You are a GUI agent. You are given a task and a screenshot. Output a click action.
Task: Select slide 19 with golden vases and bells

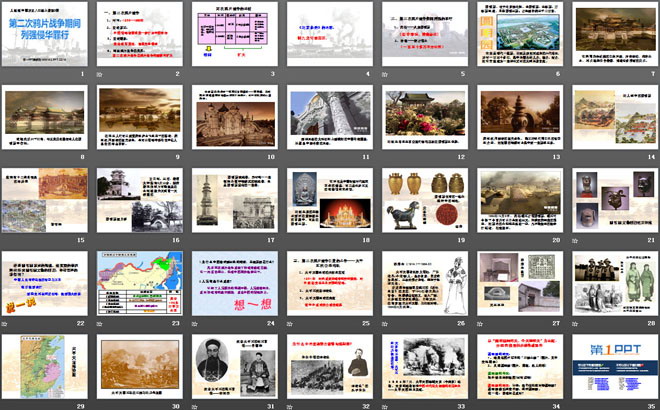tap(425, 200)
